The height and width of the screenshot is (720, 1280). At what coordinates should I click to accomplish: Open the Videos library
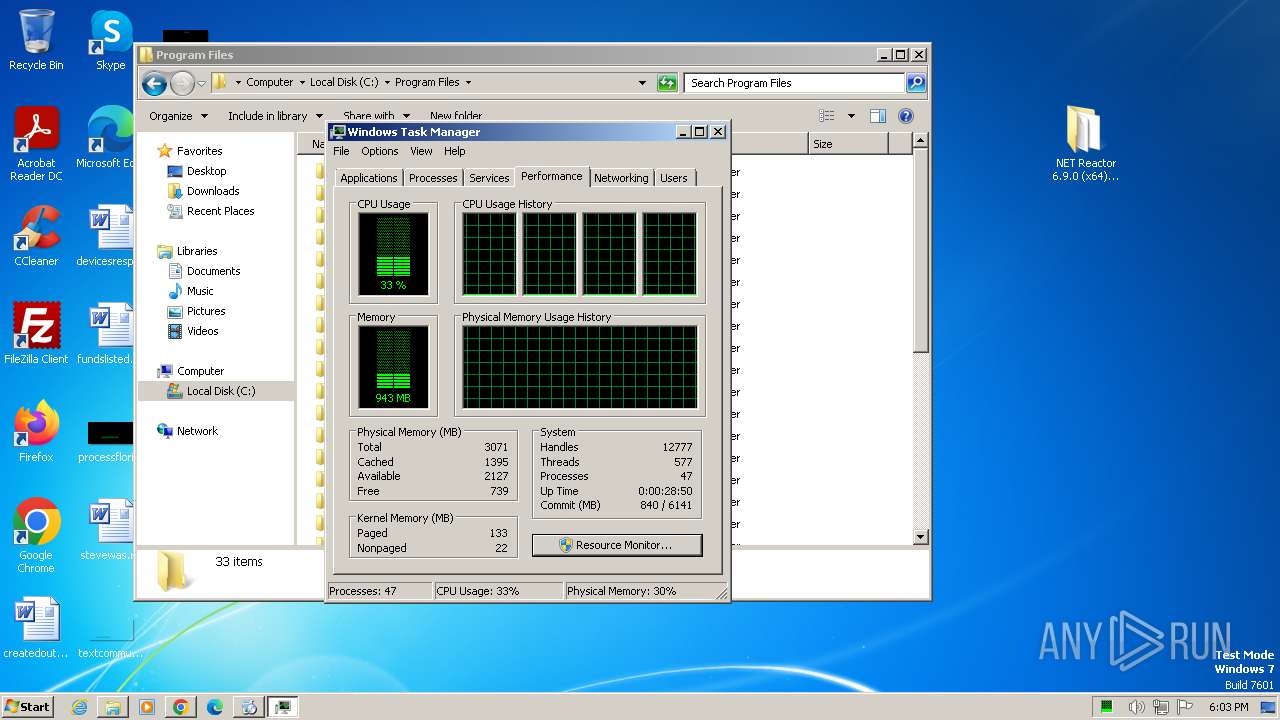(202, 331)
